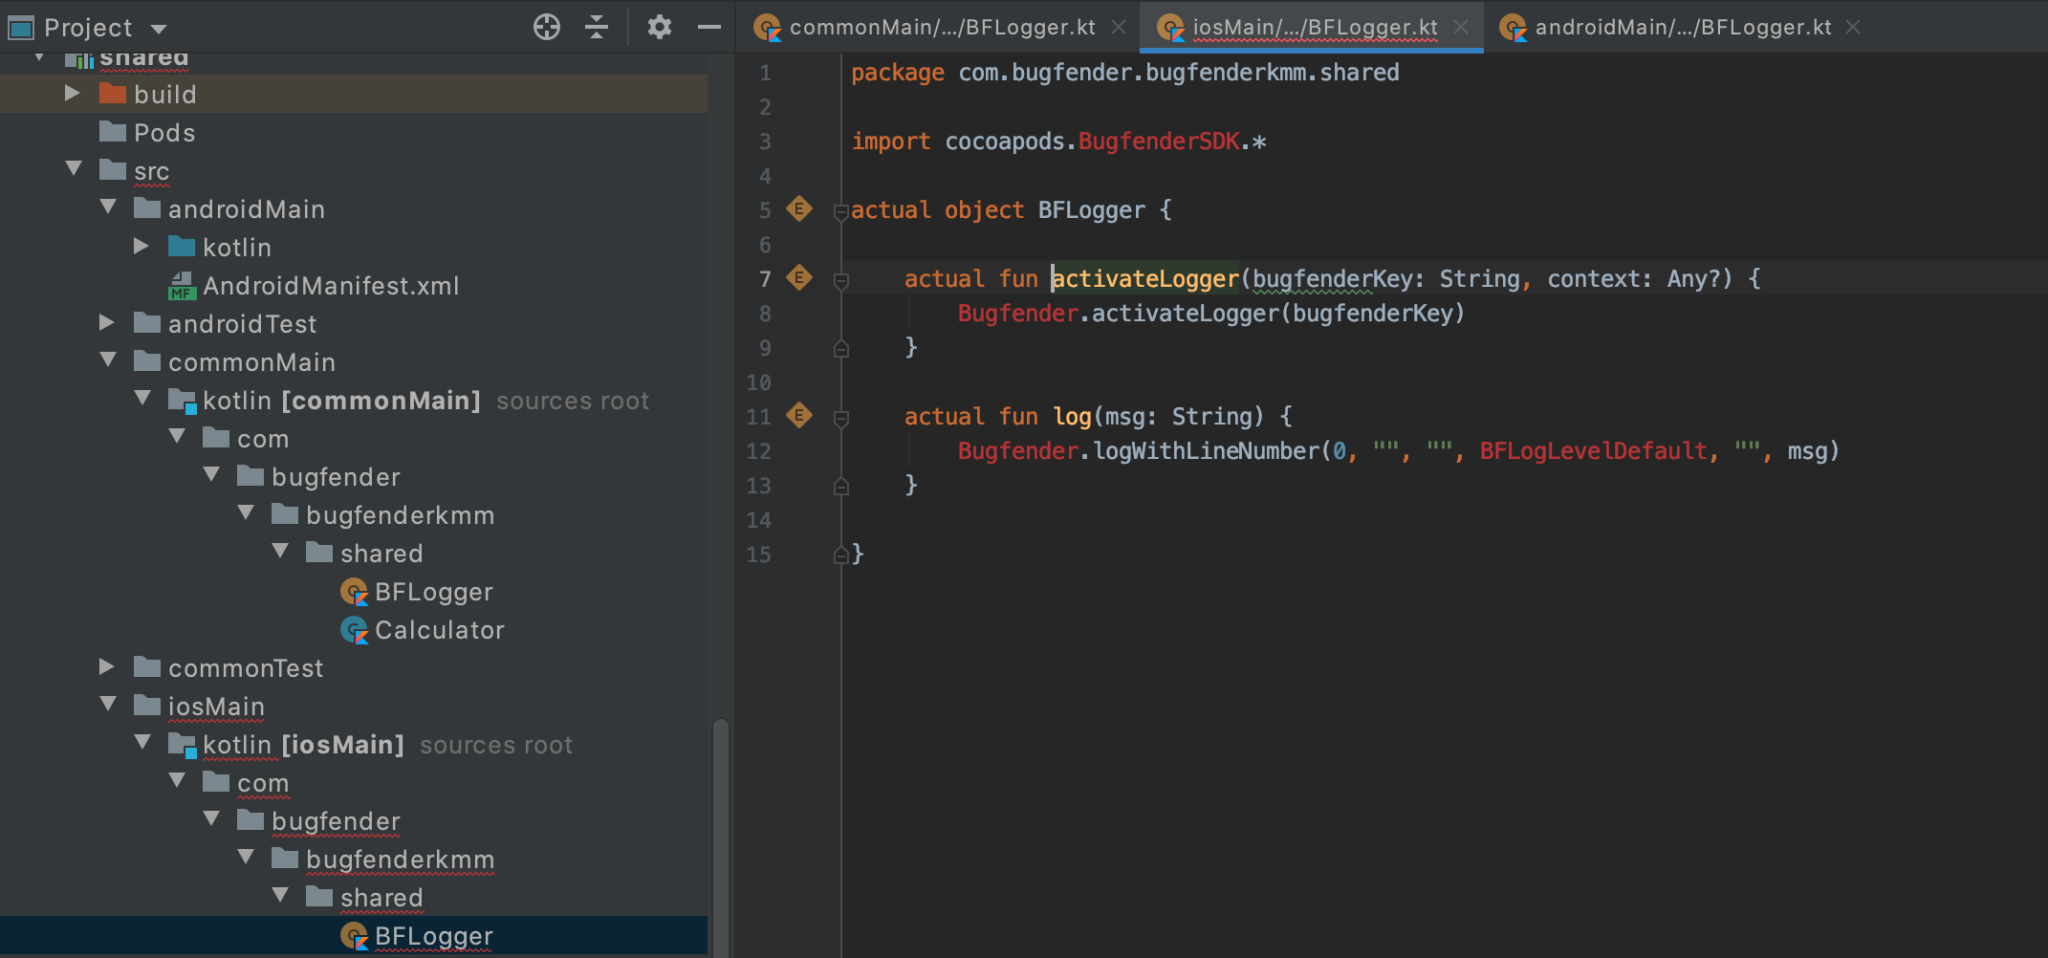The width and height of the screenshot is (2048, 958).
Task: Click line number 12 in the editor gutter
Action: [760, 451]
